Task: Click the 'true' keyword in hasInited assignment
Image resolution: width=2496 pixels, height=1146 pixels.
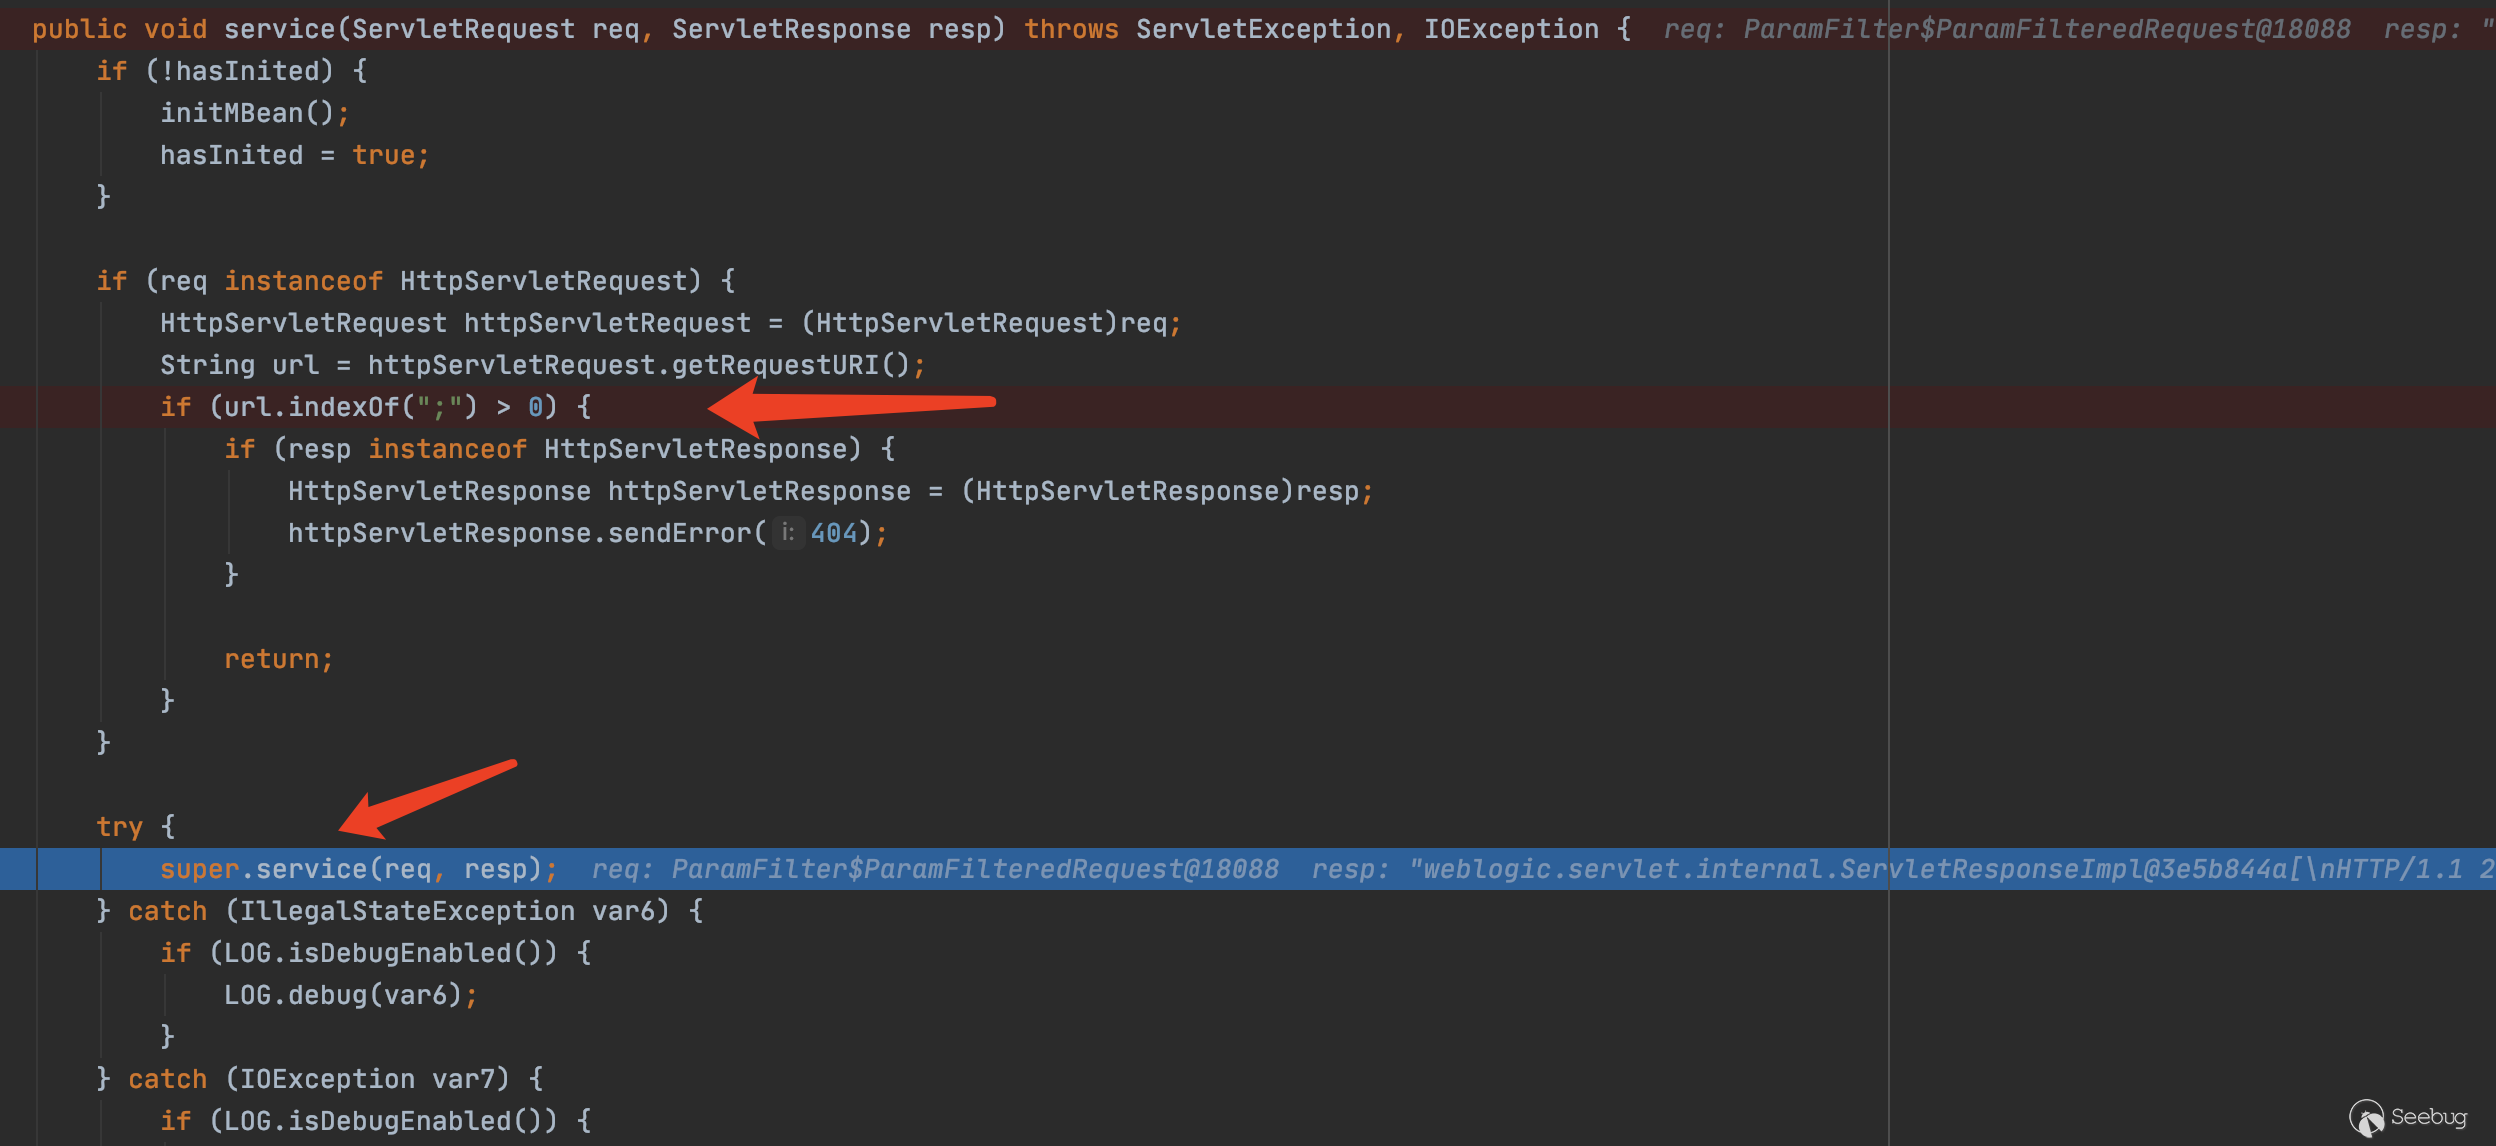Action: point(383,155)
